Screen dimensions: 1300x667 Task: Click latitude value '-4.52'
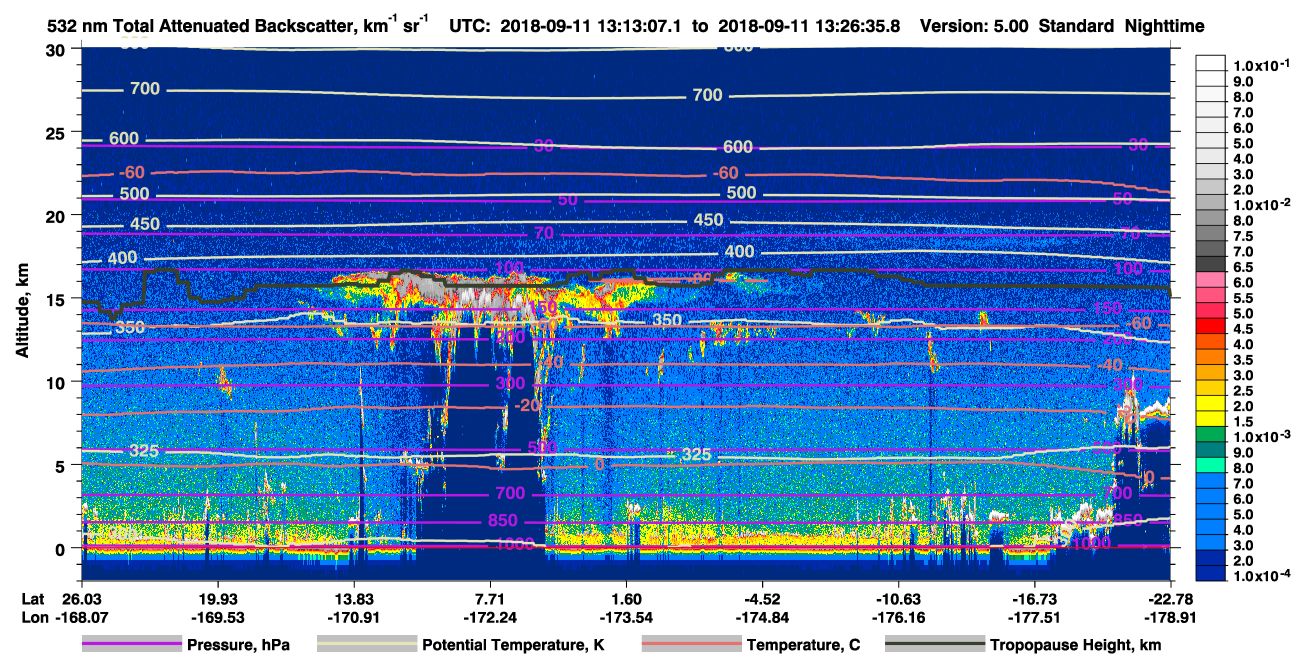762,597
